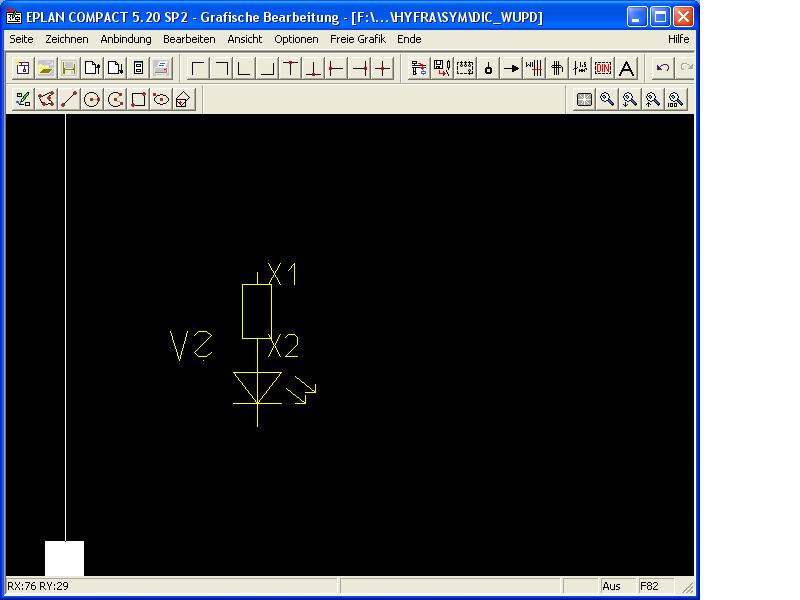Open the Zeichnen menu
This screenshot has width=800, height=600.
66,39
